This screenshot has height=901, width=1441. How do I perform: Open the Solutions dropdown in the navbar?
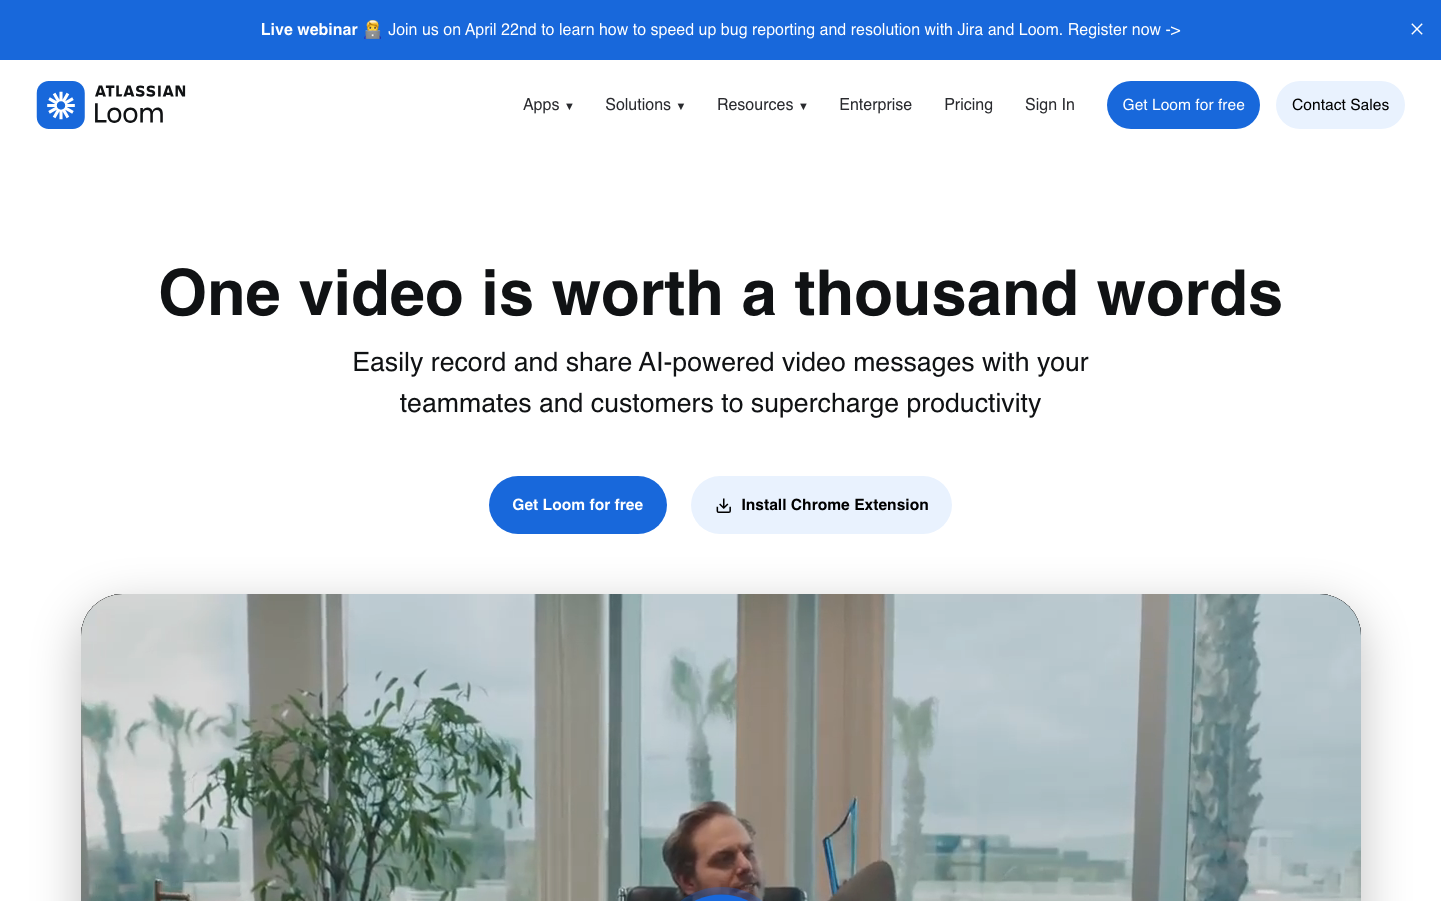(644, 105)
